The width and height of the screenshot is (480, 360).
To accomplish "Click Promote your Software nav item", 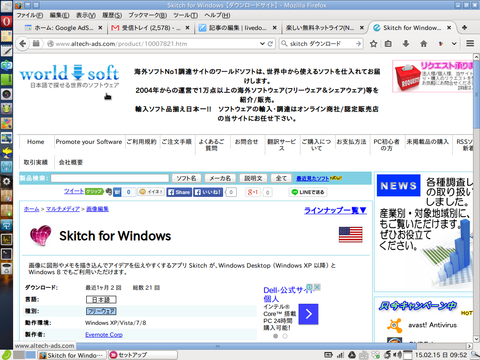I will 89,142.
